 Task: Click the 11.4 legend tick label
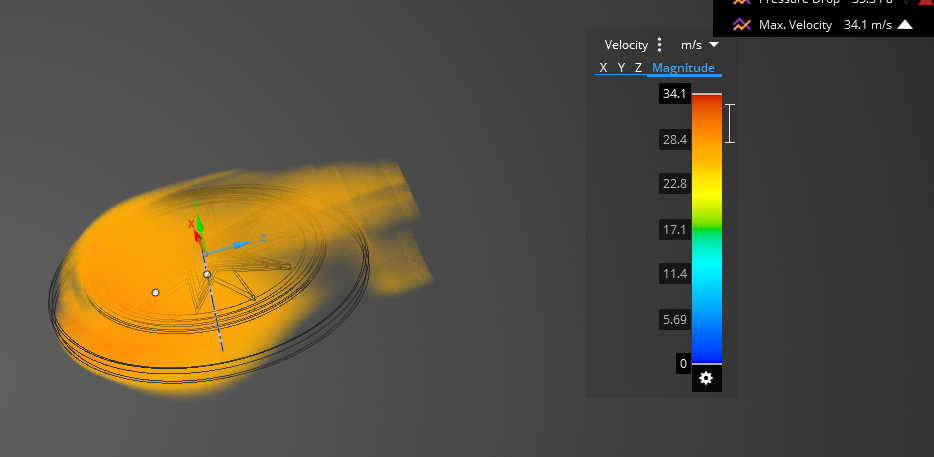pos(675,274)
